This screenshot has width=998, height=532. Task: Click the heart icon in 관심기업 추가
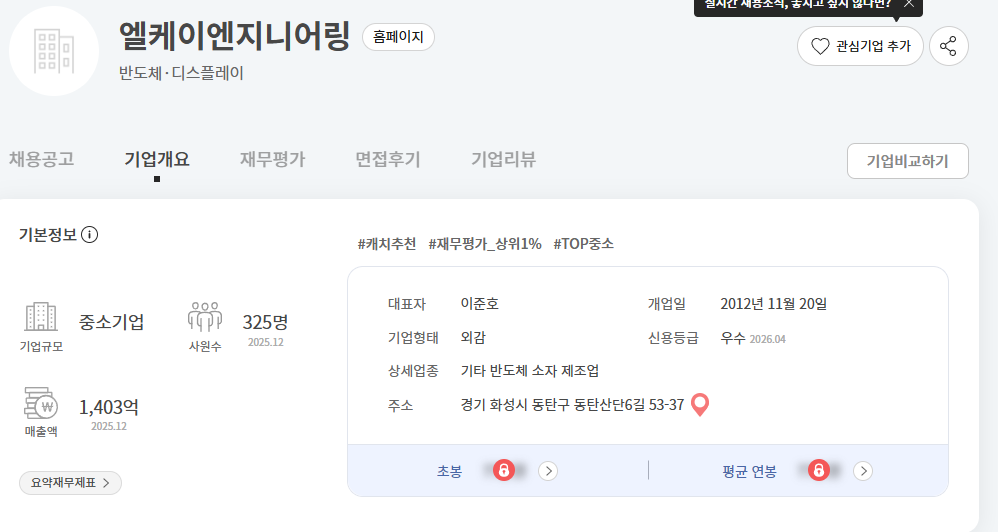(x=820, y=46)
